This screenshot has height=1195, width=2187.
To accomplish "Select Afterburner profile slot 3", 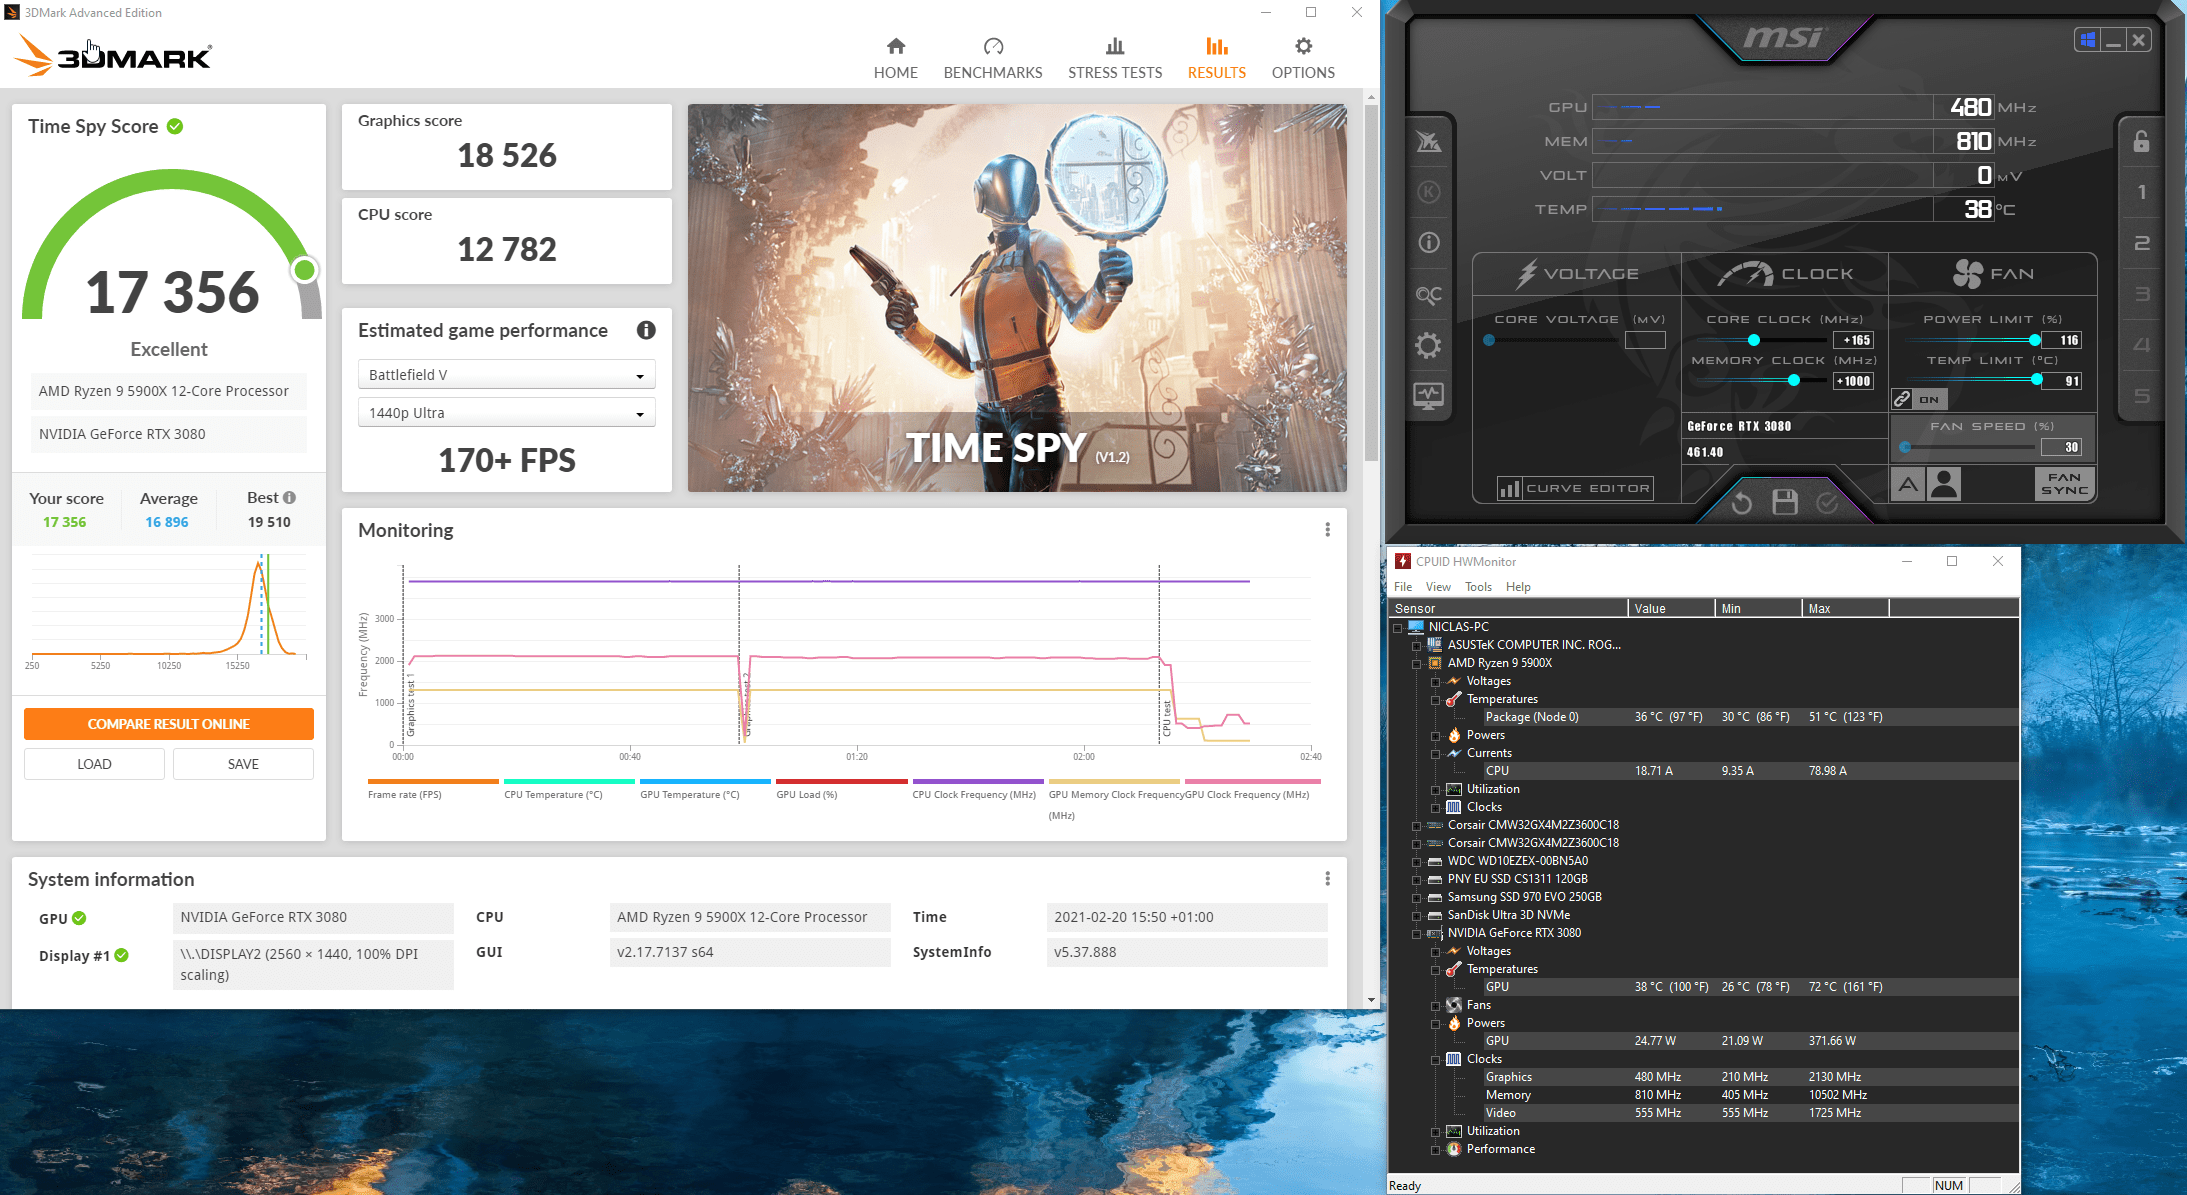I will click(2141, 294).
